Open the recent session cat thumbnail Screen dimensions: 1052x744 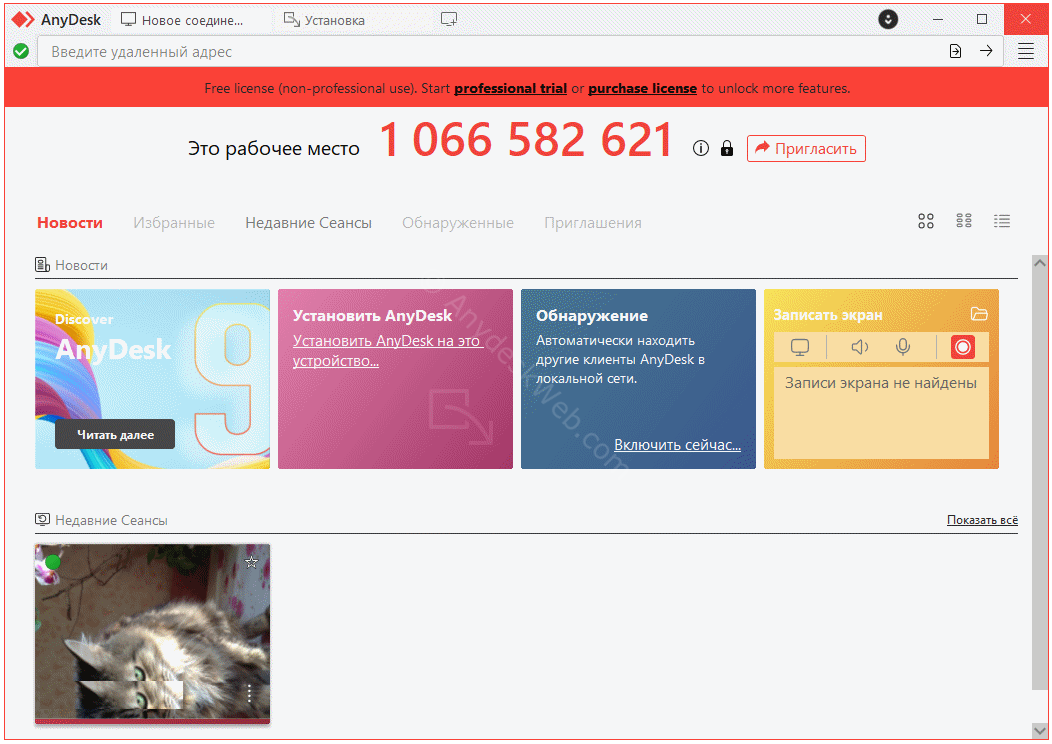(152, 634)
